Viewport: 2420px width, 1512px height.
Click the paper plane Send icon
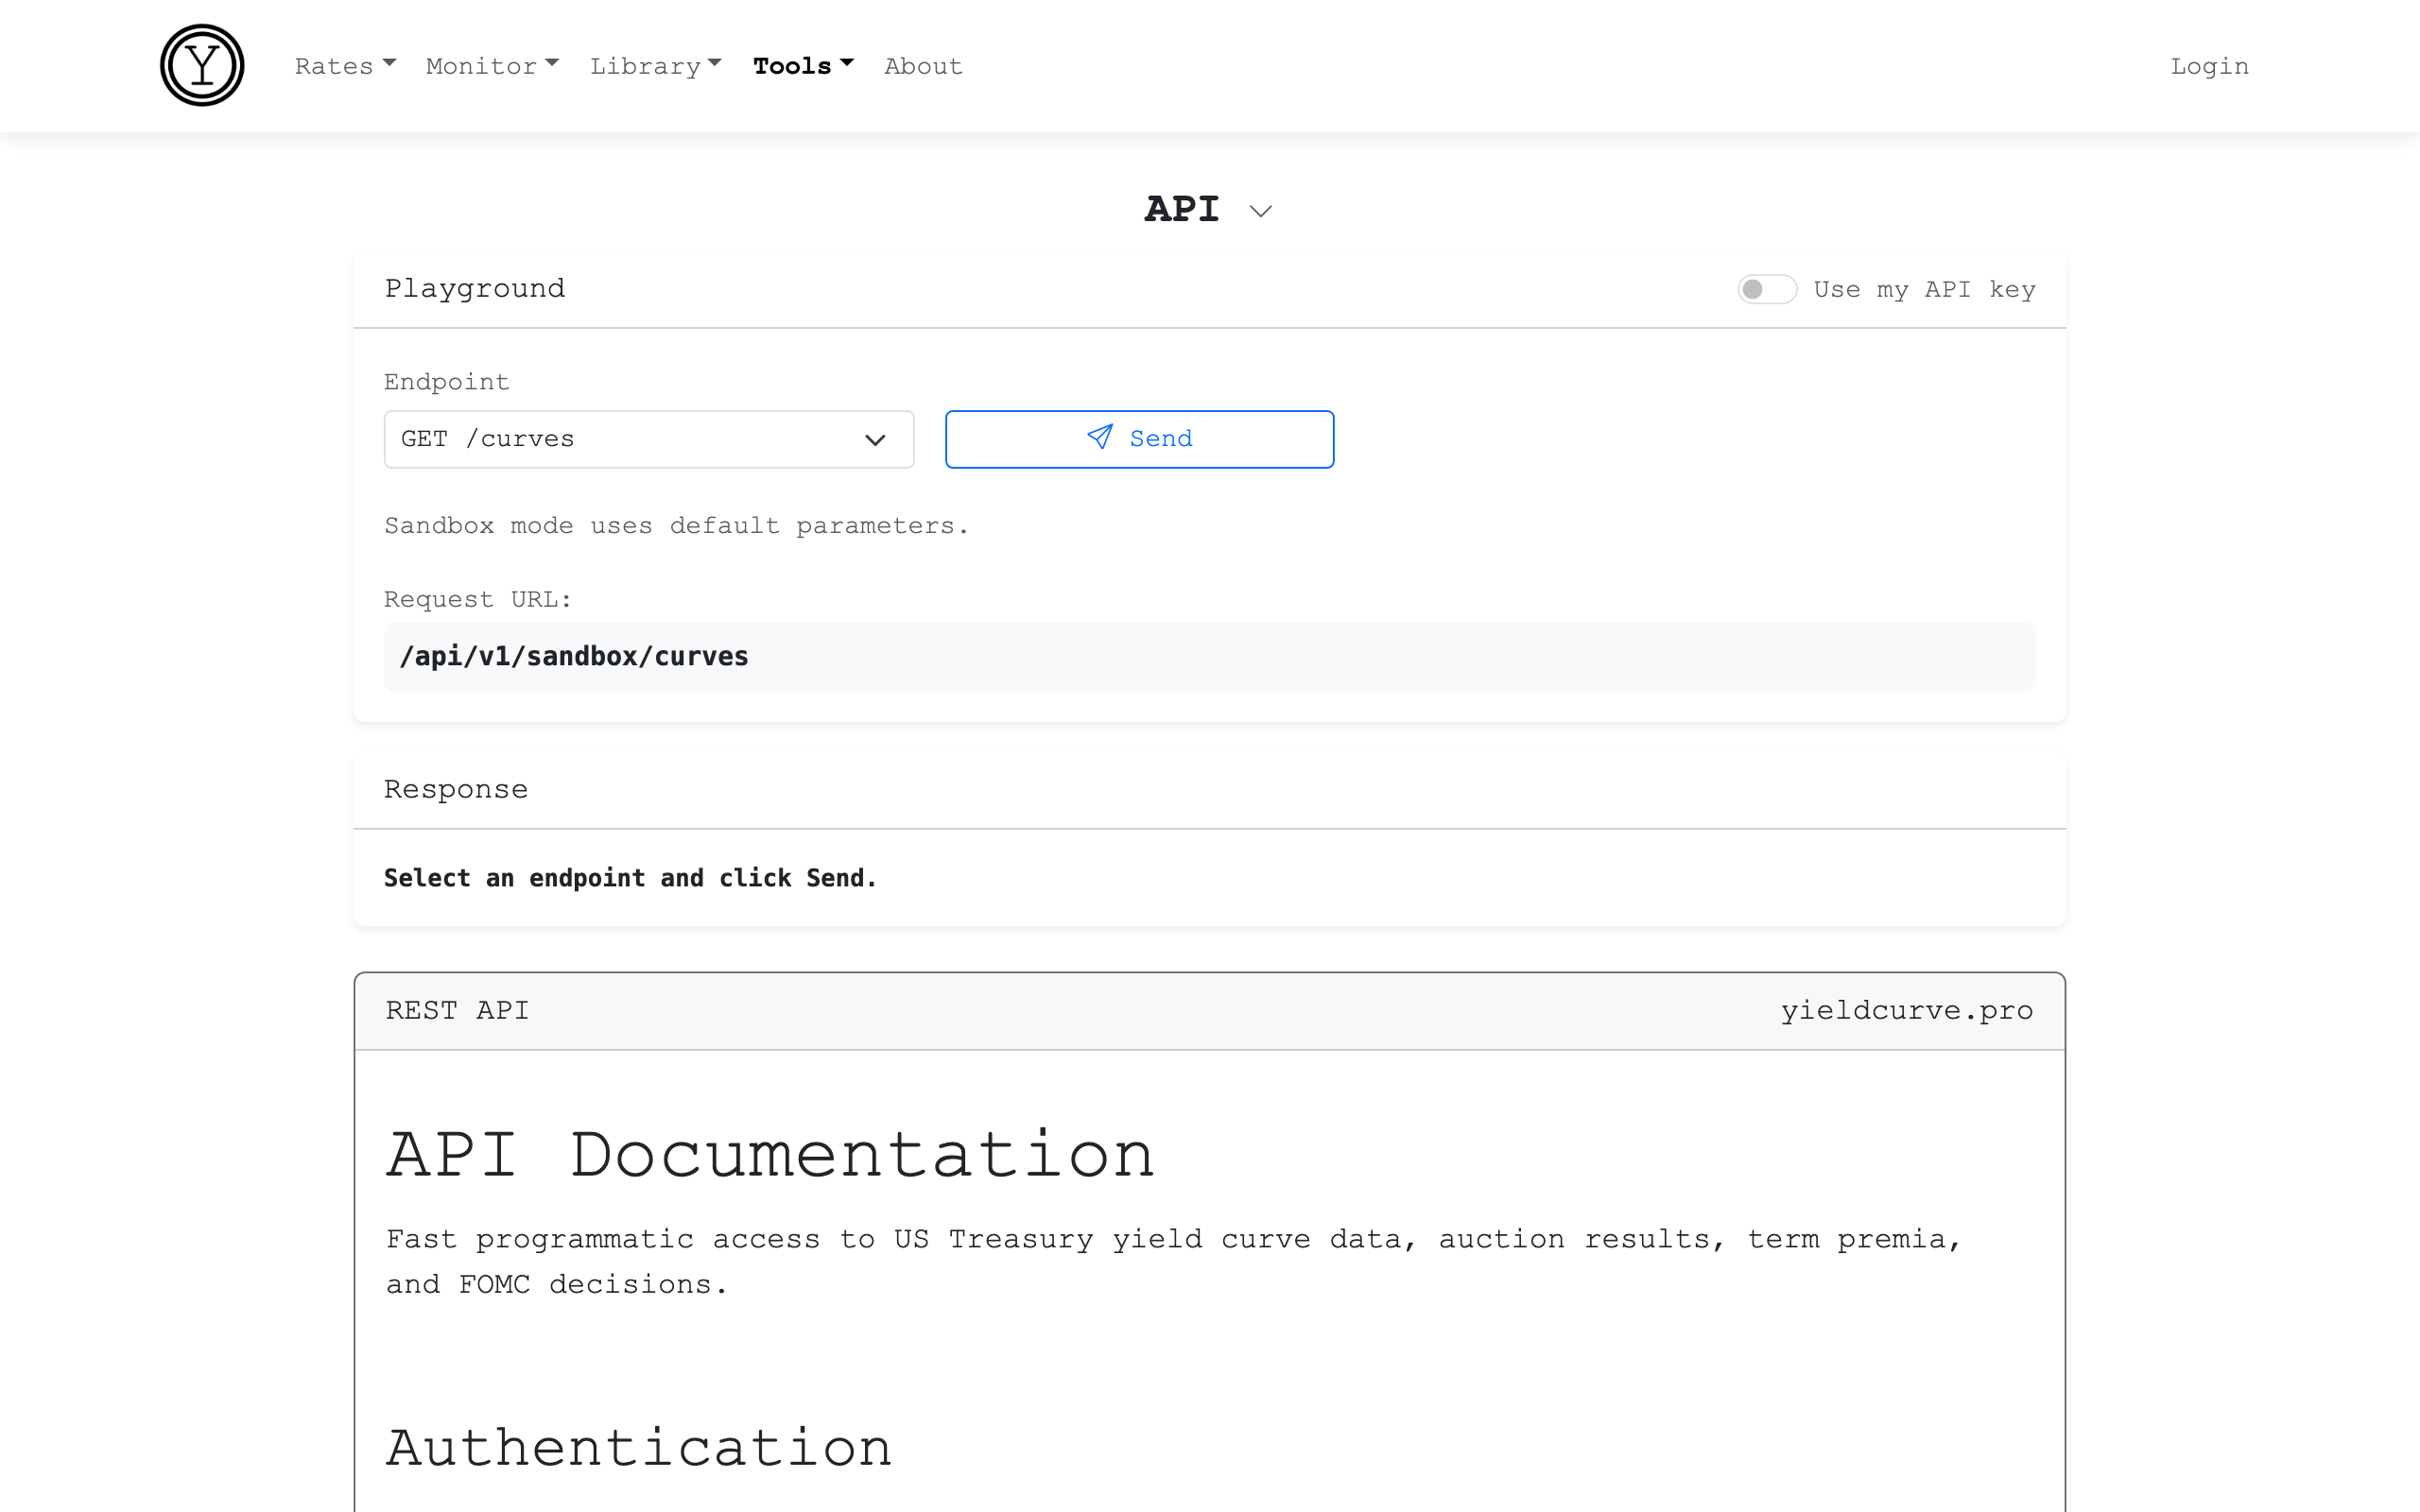point(1099,438)
